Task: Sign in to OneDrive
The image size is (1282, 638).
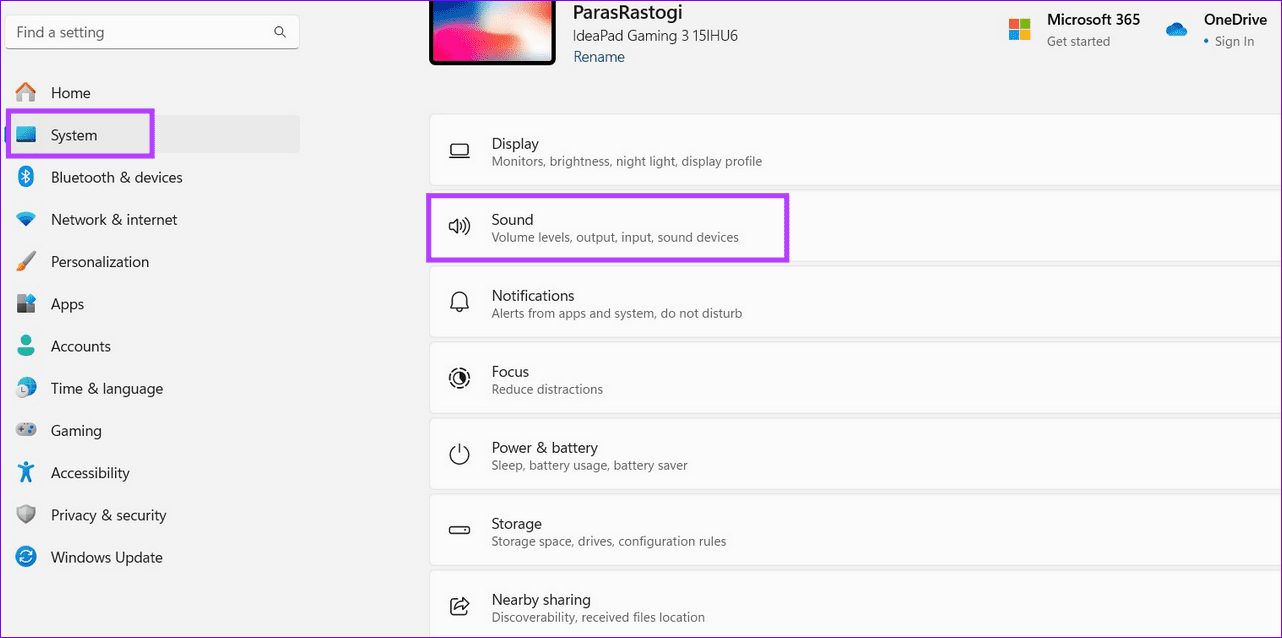Action: click(x=1234, y=41)
